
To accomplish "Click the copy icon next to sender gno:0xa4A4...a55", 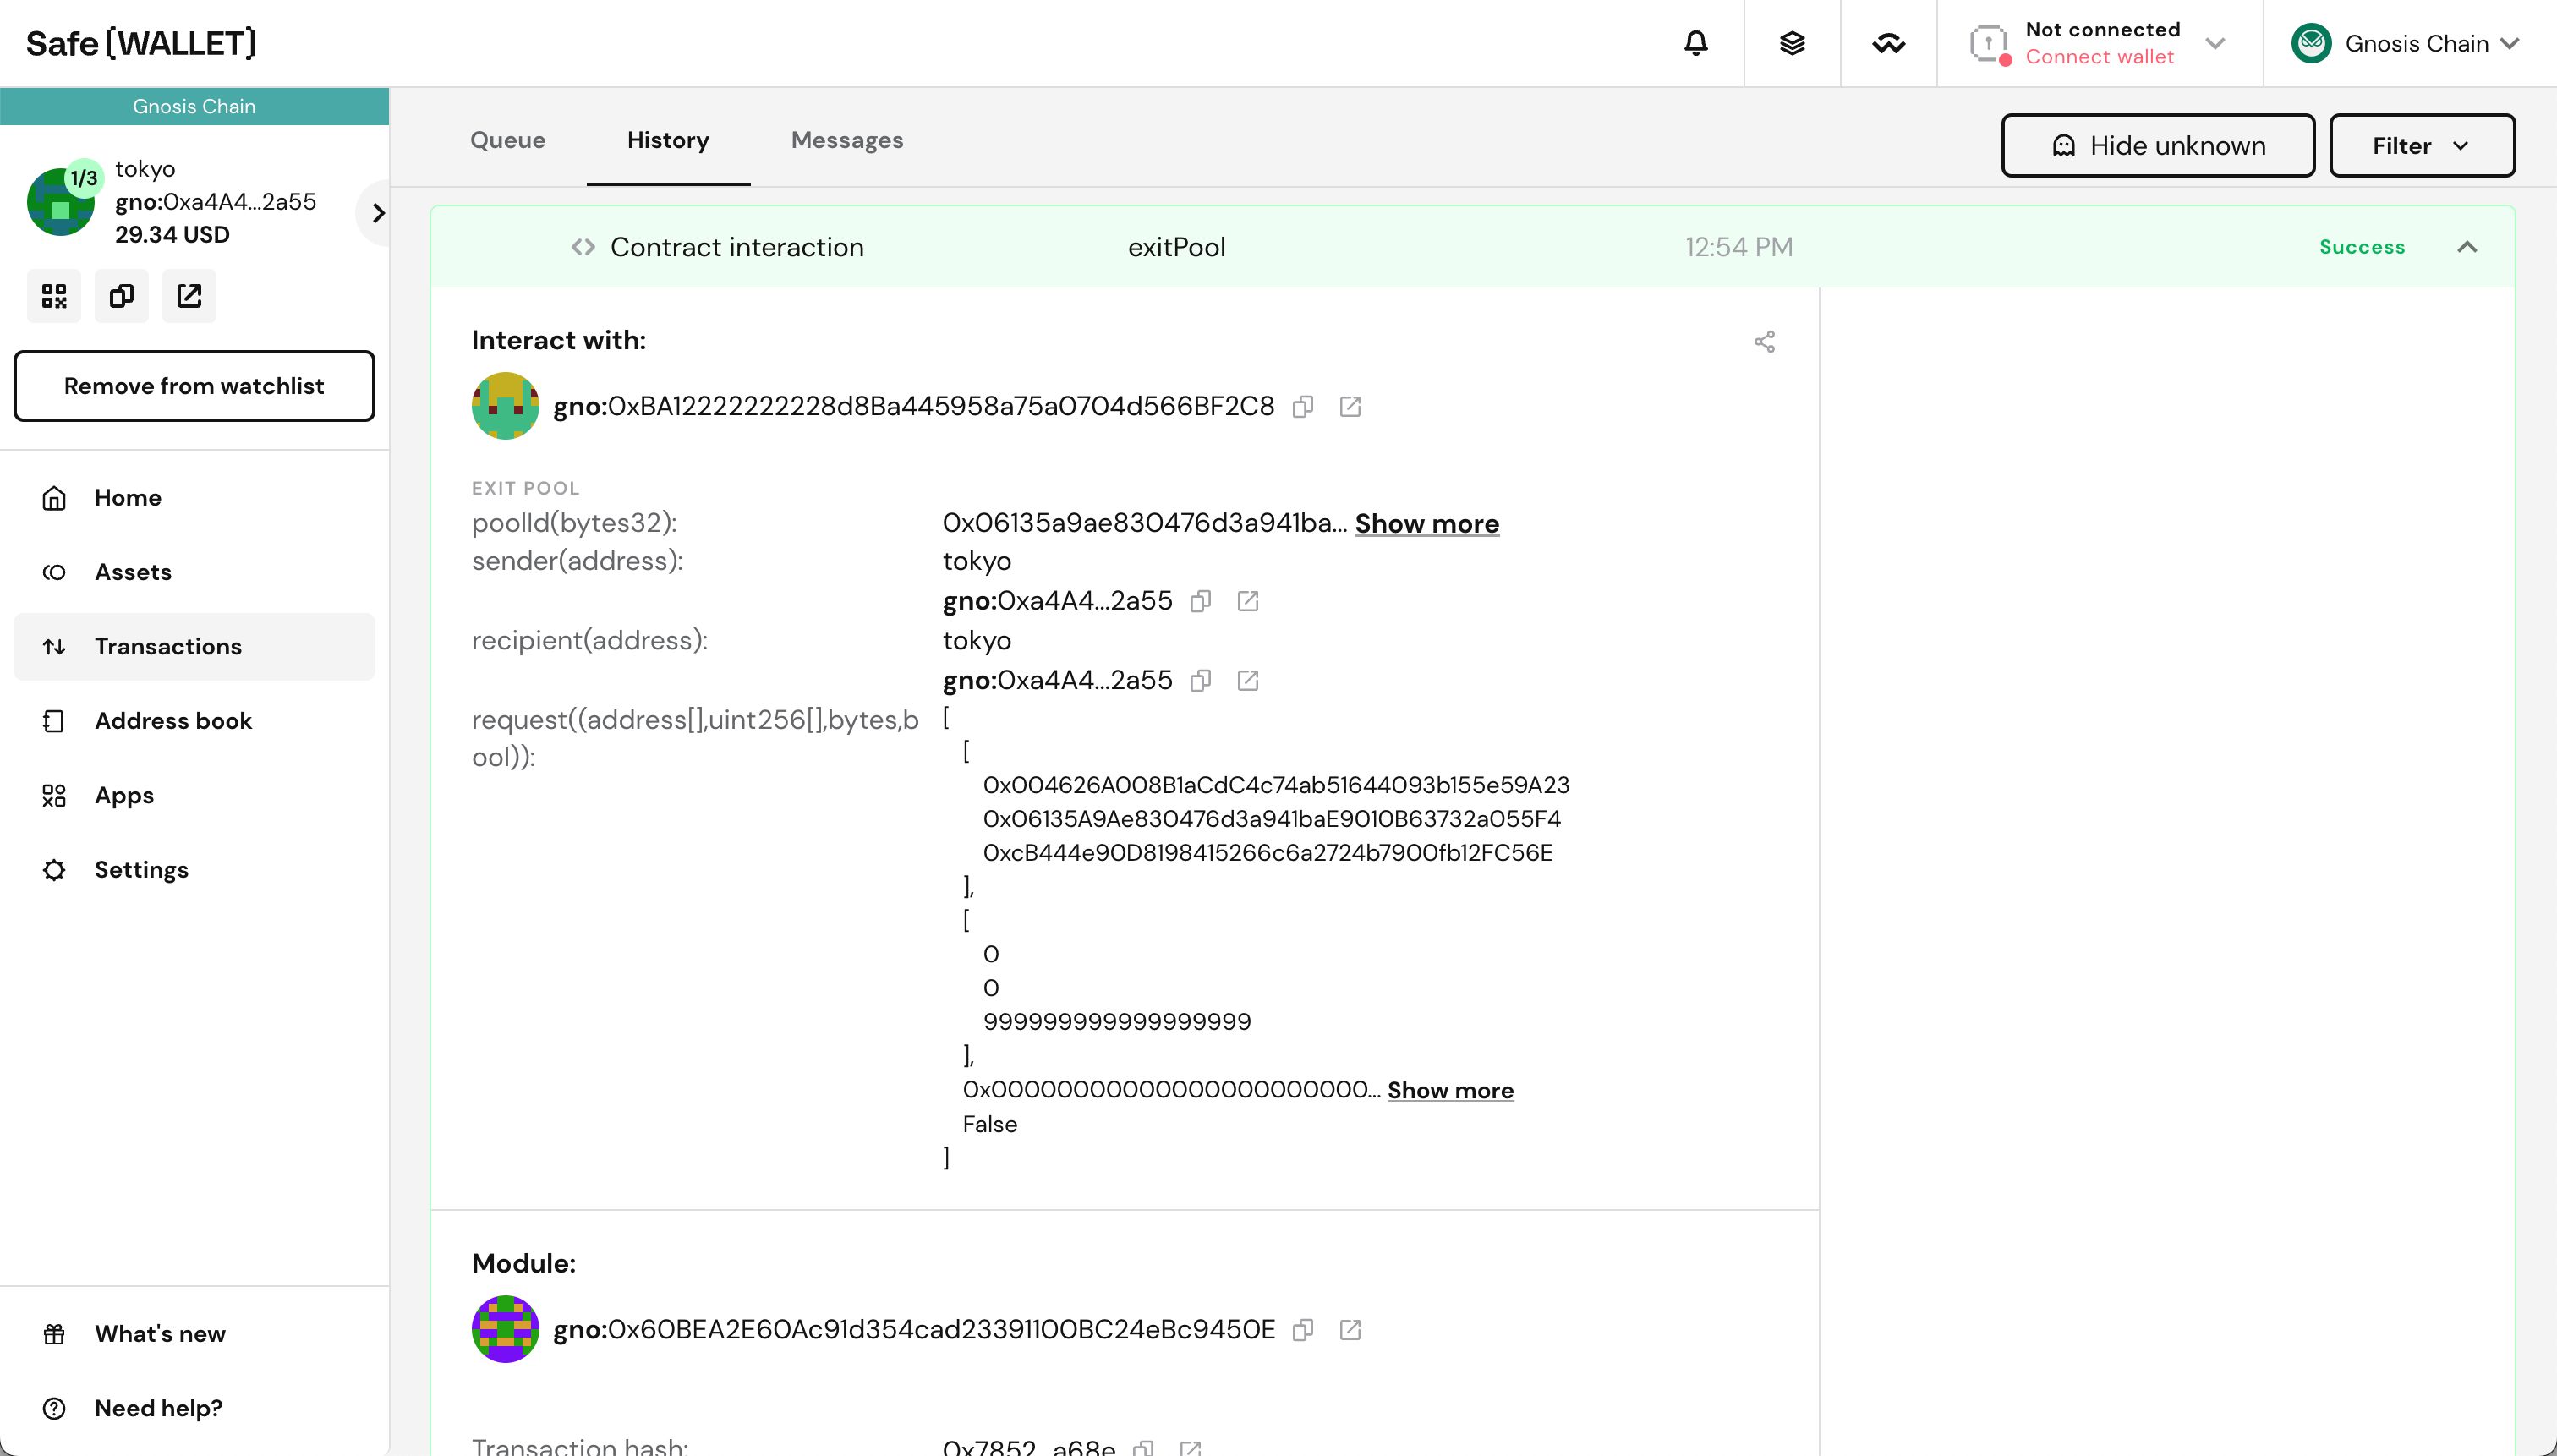I will pos(1200,600).
